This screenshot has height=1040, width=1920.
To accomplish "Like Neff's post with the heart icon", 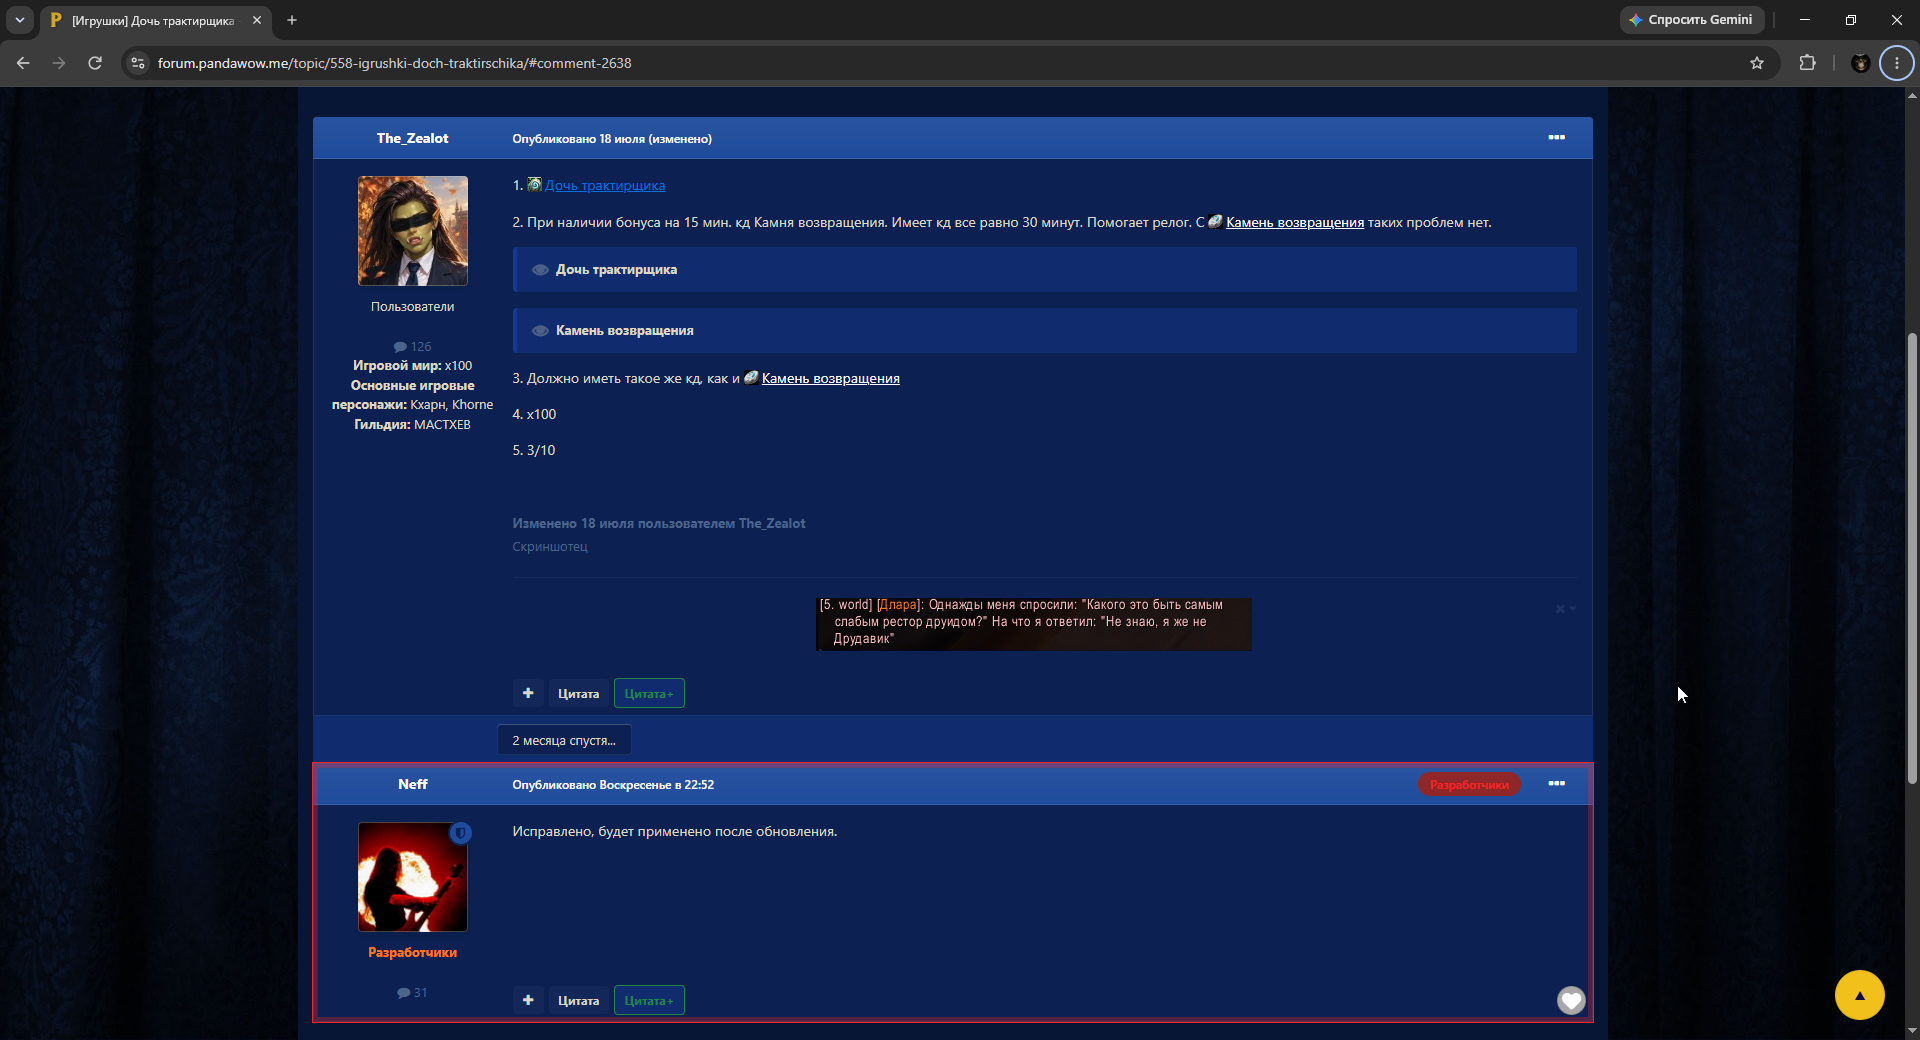I will (x=1571, y=1000).
